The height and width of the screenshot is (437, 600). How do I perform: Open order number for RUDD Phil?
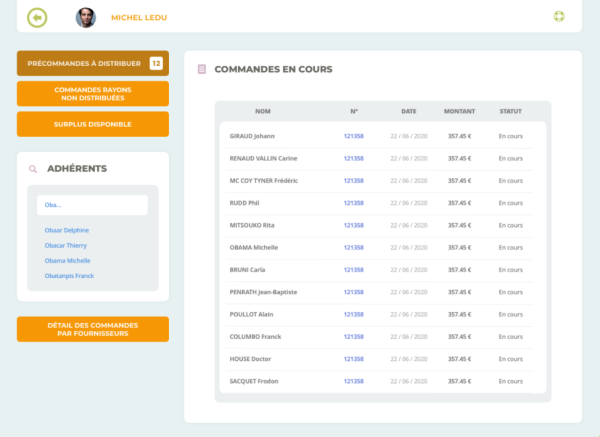click(x=354, y=203)
